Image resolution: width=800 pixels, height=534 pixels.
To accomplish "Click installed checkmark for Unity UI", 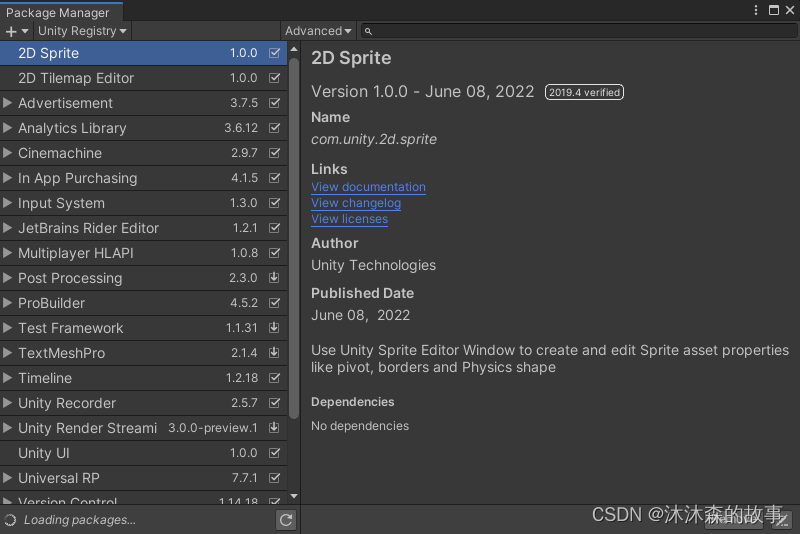I will click(274, 453).
